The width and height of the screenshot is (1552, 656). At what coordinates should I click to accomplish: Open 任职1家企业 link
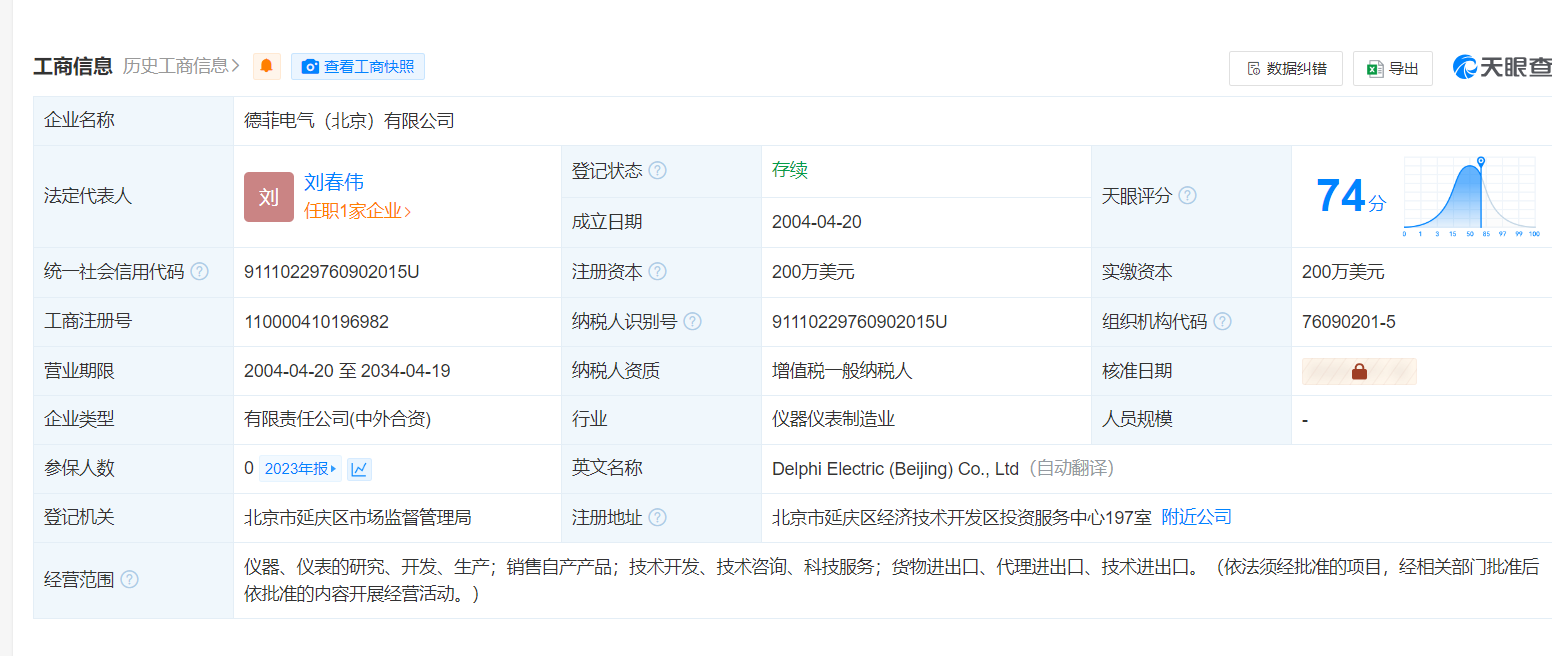tap(357, 211)
